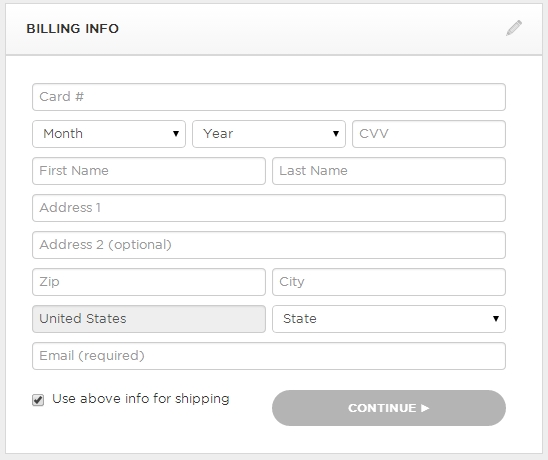Select the Last Name field

click(389, 171)
